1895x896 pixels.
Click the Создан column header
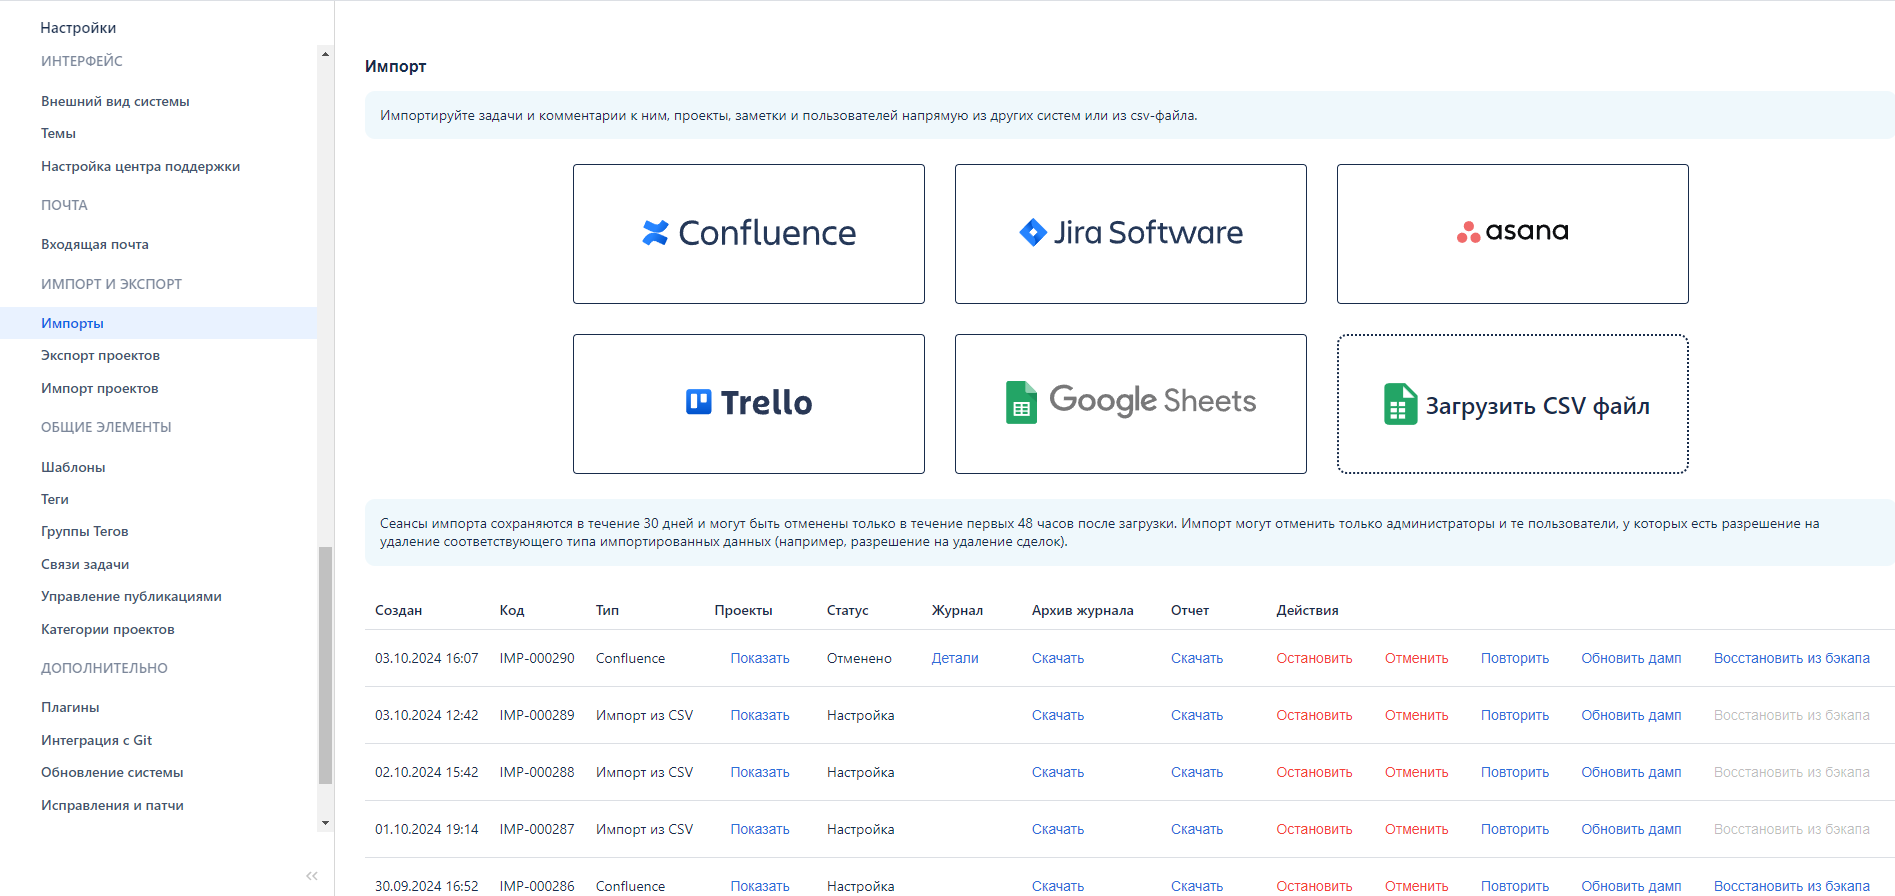tap(398, 610)
